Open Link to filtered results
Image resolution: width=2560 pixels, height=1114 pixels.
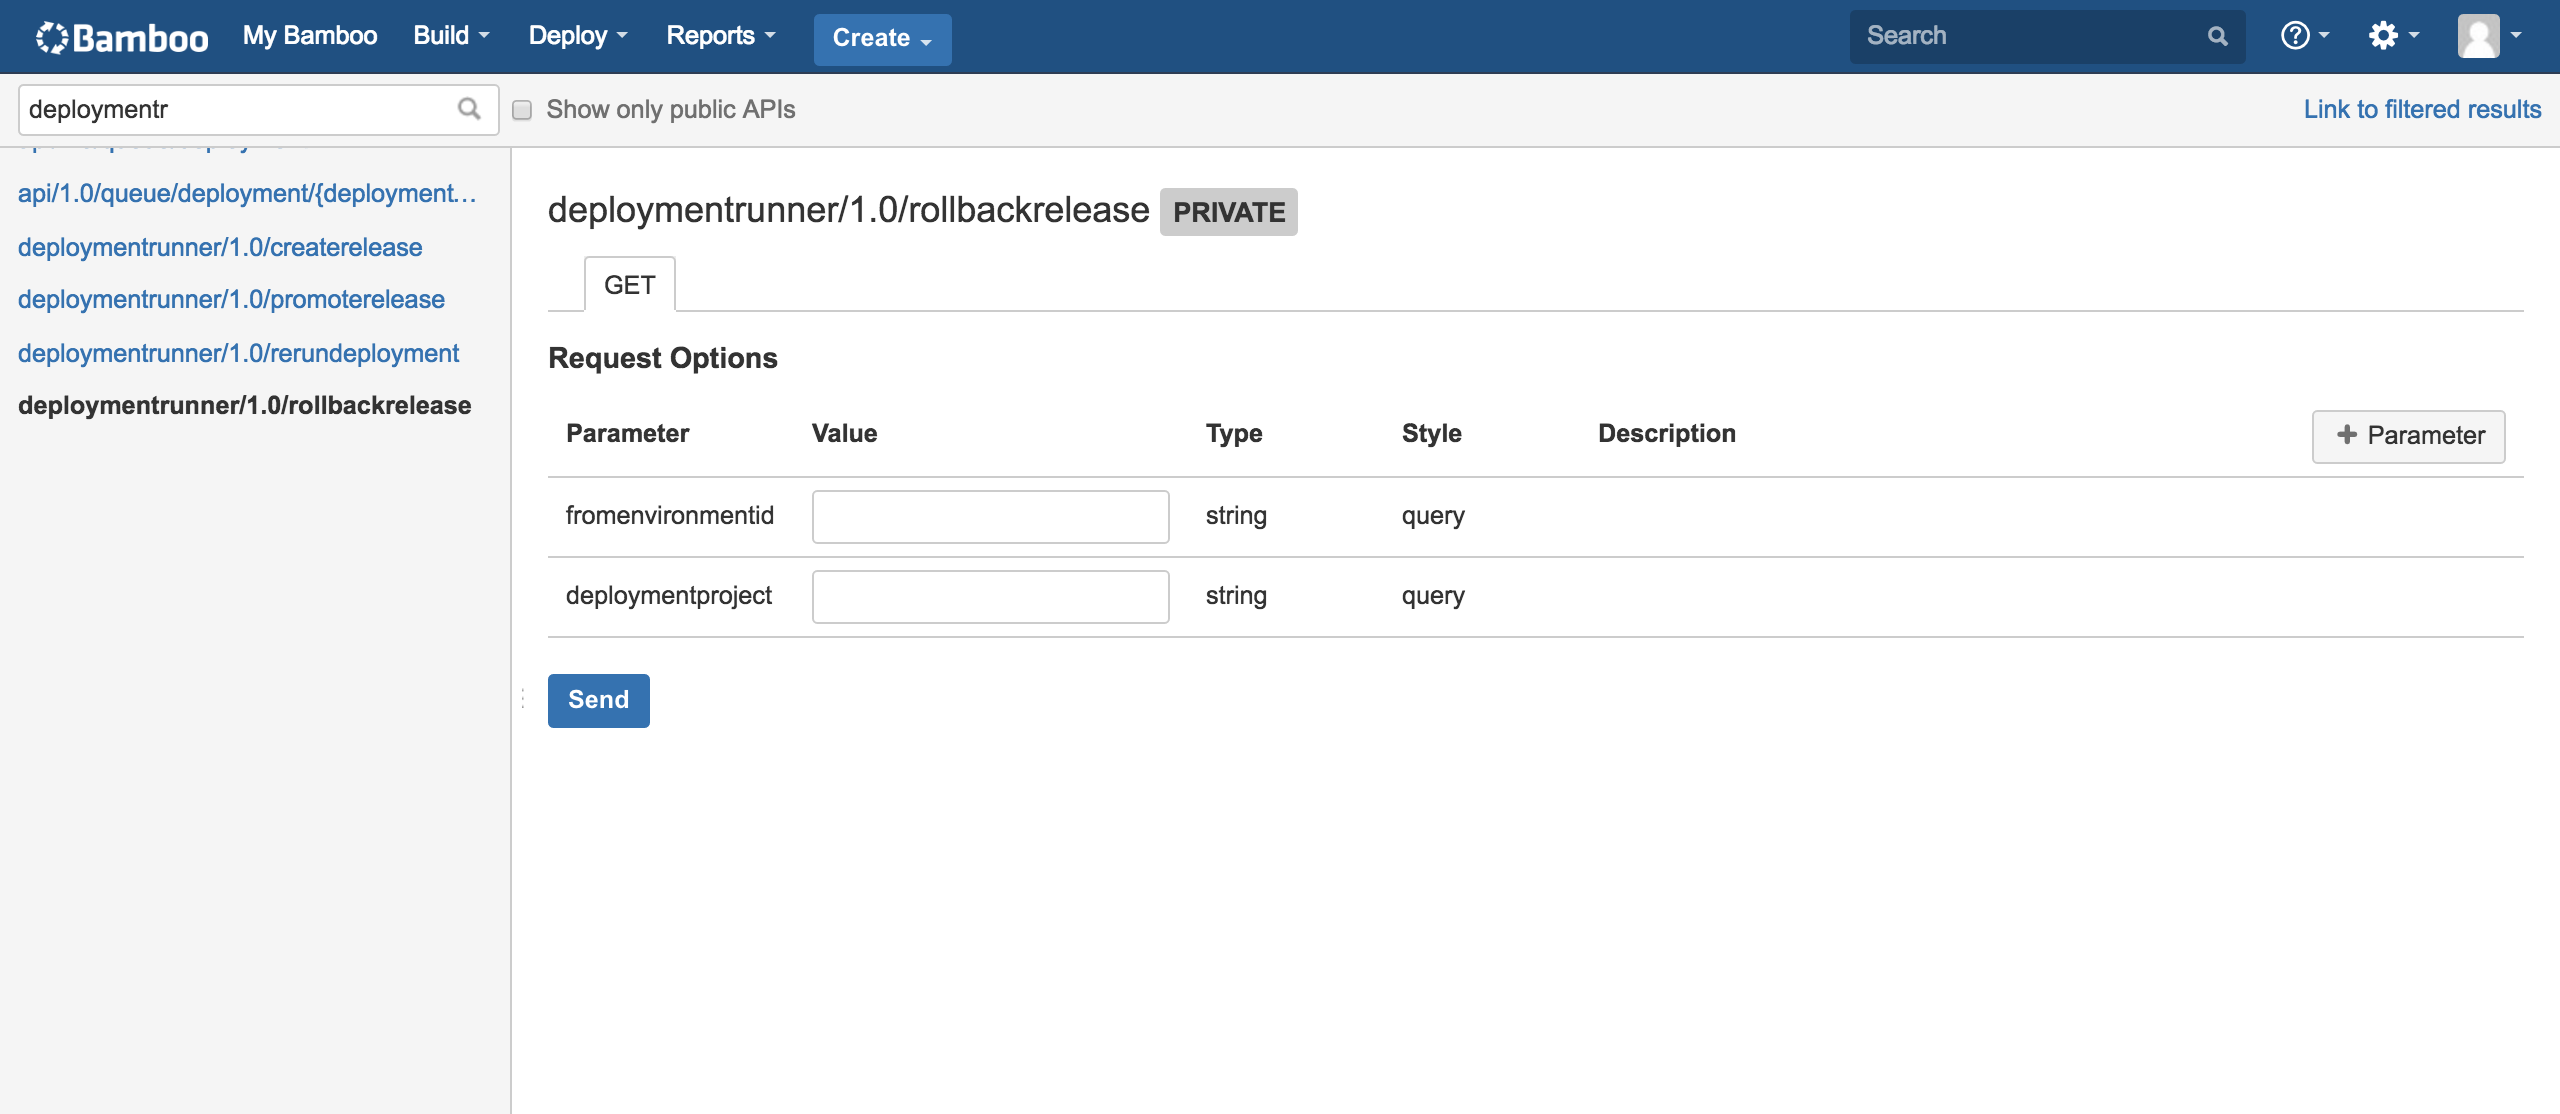click(x=2422, y=109)
